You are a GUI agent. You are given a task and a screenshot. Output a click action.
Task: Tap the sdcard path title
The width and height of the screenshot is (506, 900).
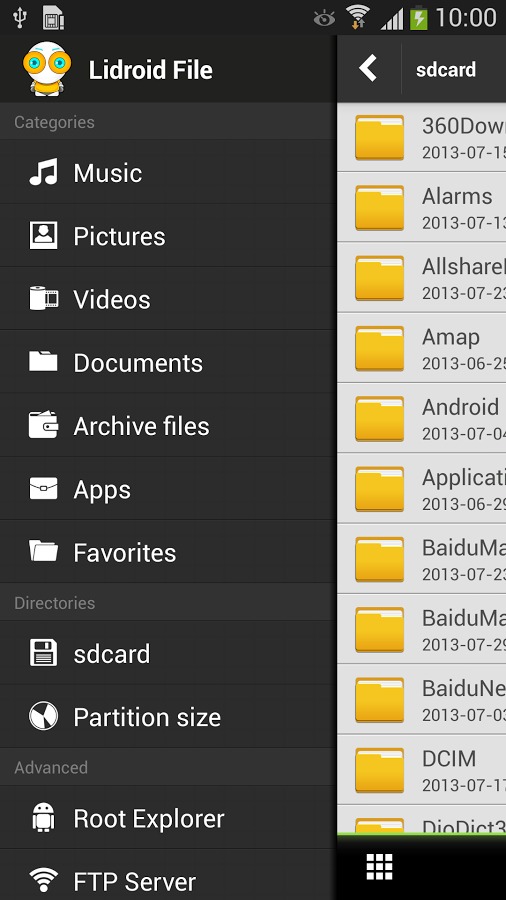[446, 69]
